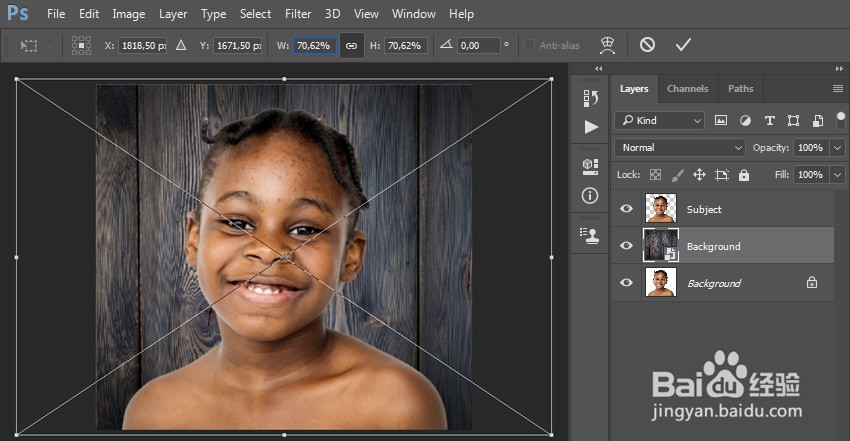Select the Subject layer thumbnail
The width and height of the screenshot is (850, 441).
[x=661, y=209]
